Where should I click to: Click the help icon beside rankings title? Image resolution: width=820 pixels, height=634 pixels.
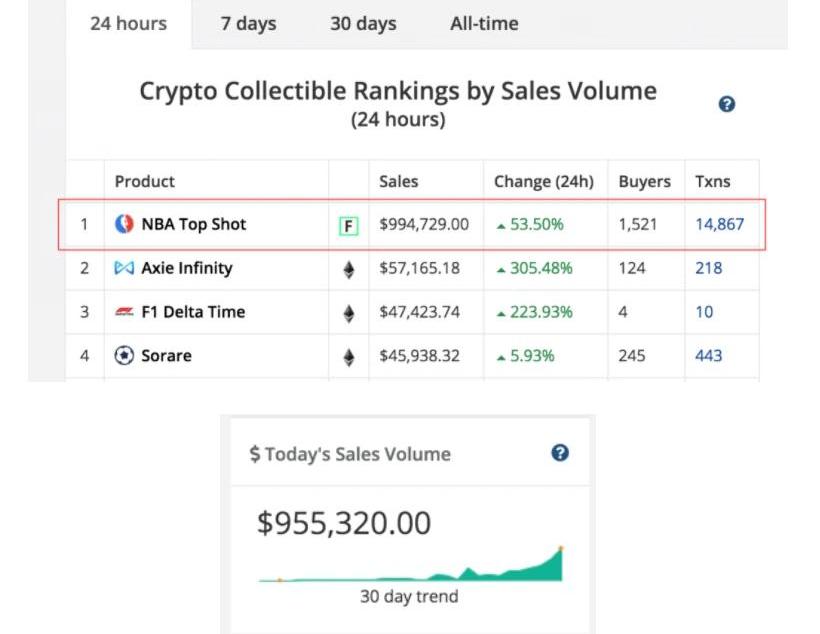[x=727, y=104]
